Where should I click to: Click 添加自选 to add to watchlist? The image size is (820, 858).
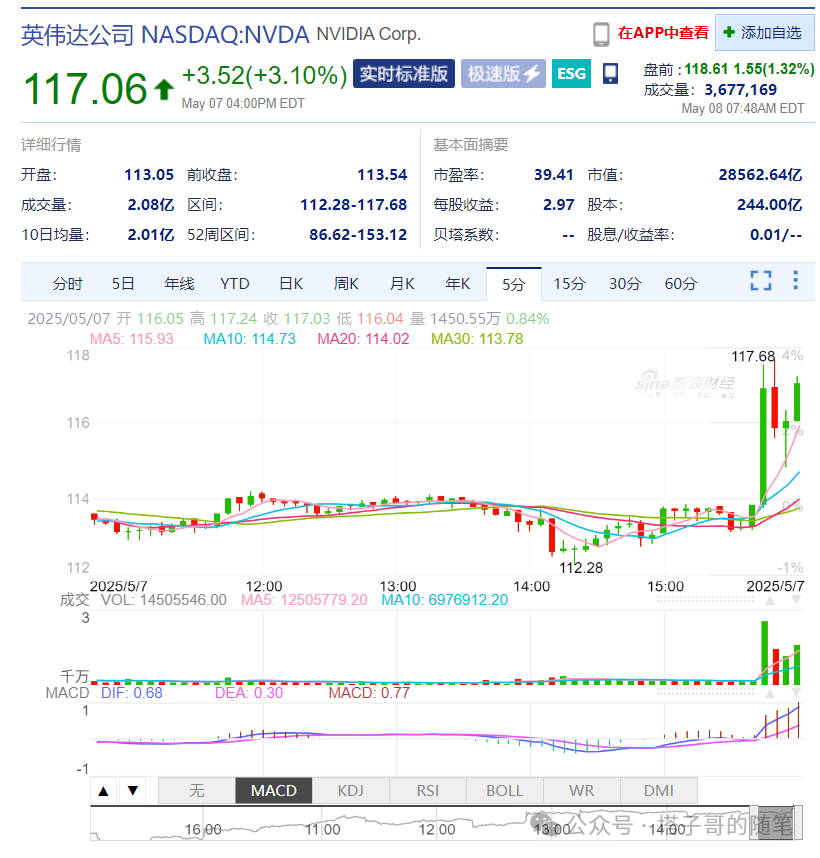(764, 33)
